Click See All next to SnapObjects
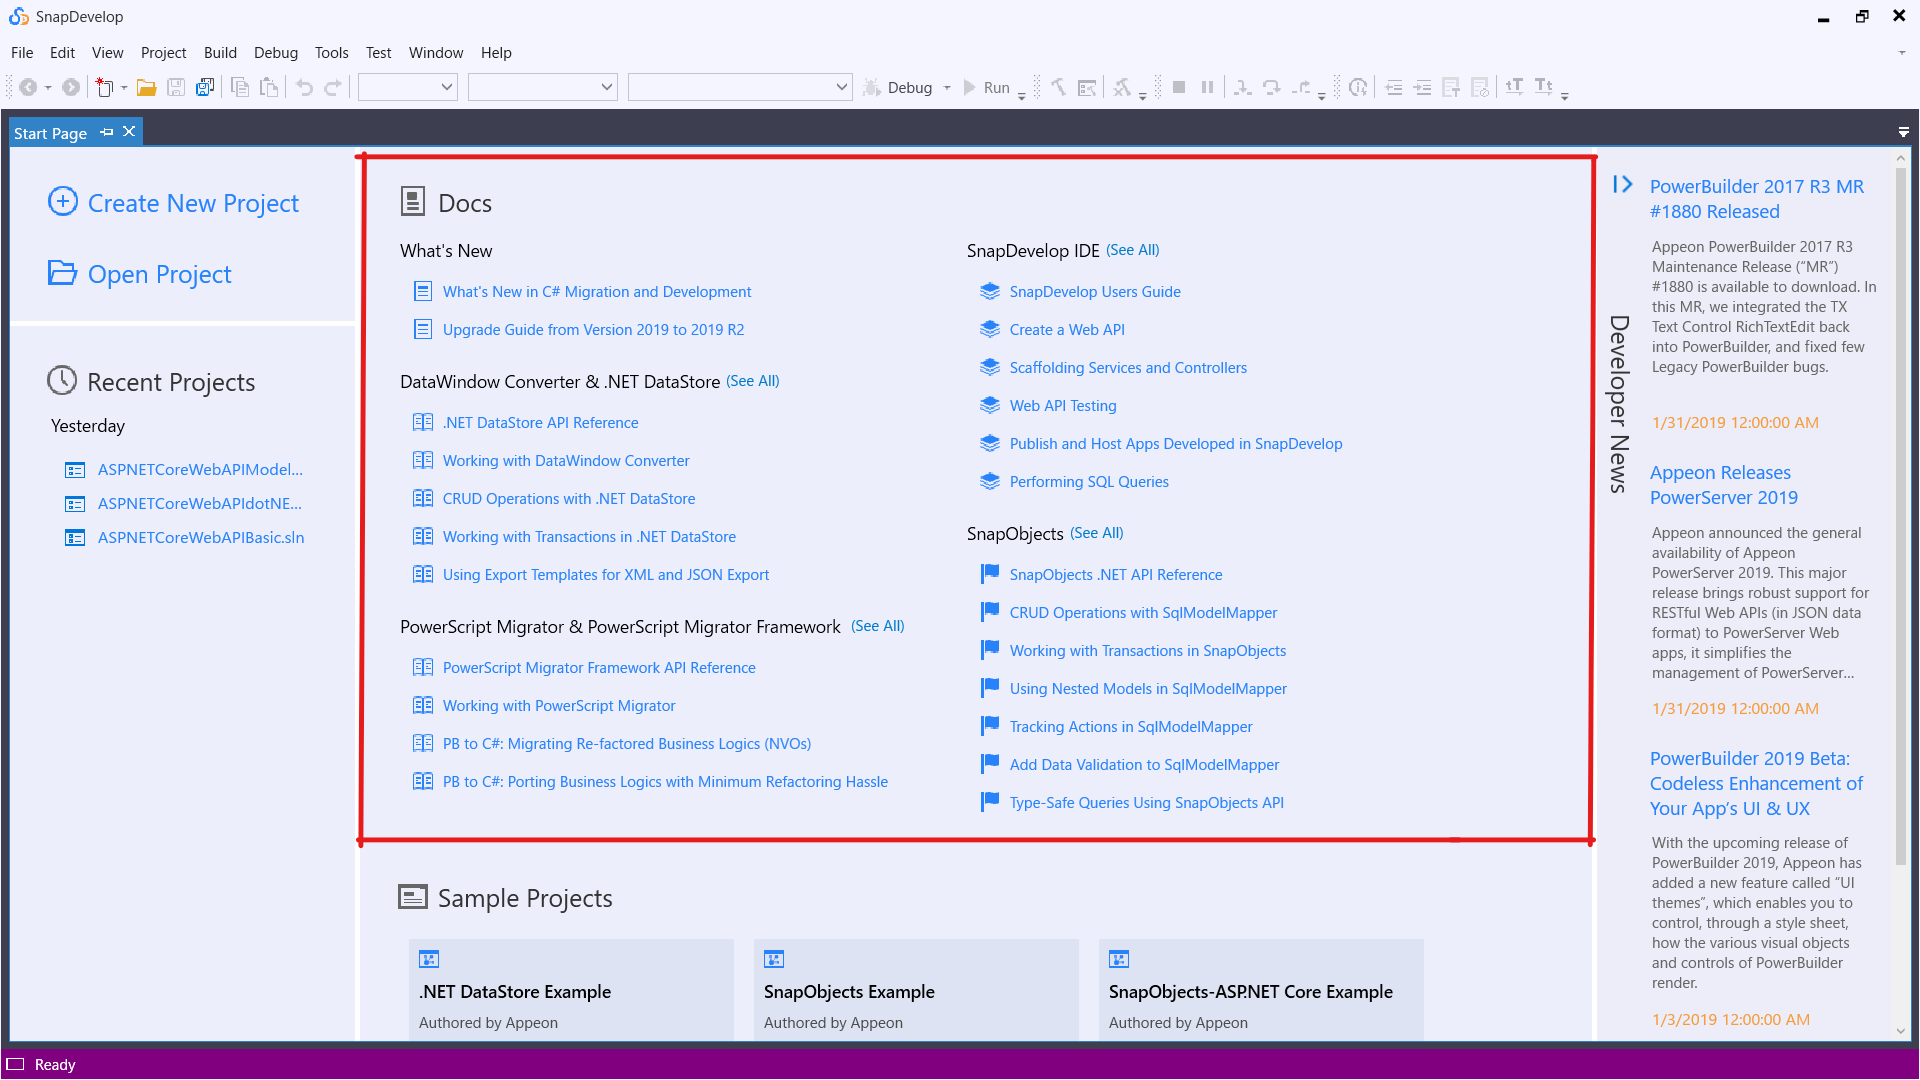This screenshot has height=1080, width=1920. (x=1096, y=533)
